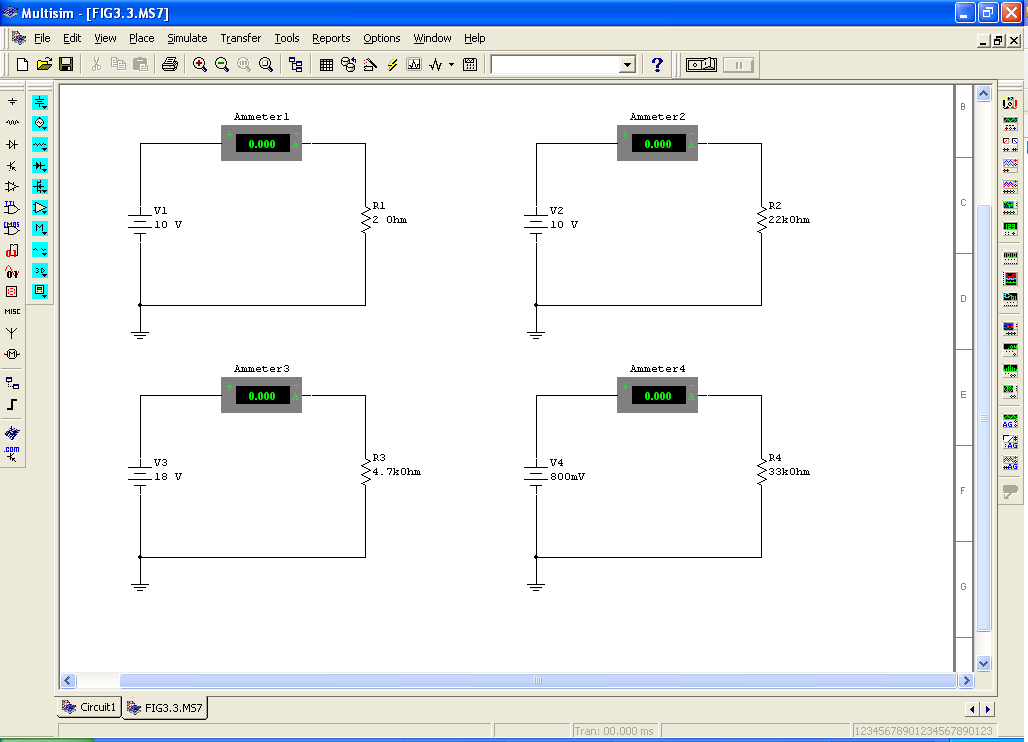Toggle the simulation run/stop switch
This screenshot has height=742, width=1028.
tap(700, 63)
